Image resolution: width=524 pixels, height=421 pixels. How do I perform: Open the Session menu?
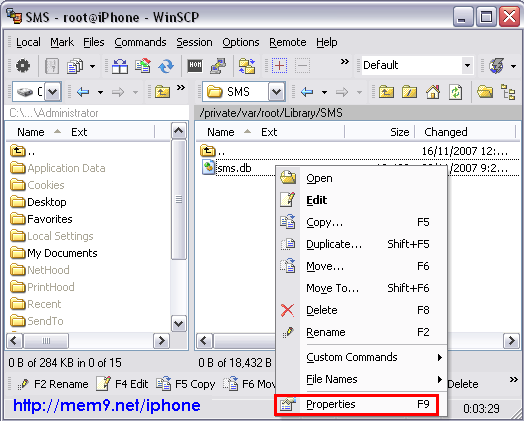click(x=194, y=42)
